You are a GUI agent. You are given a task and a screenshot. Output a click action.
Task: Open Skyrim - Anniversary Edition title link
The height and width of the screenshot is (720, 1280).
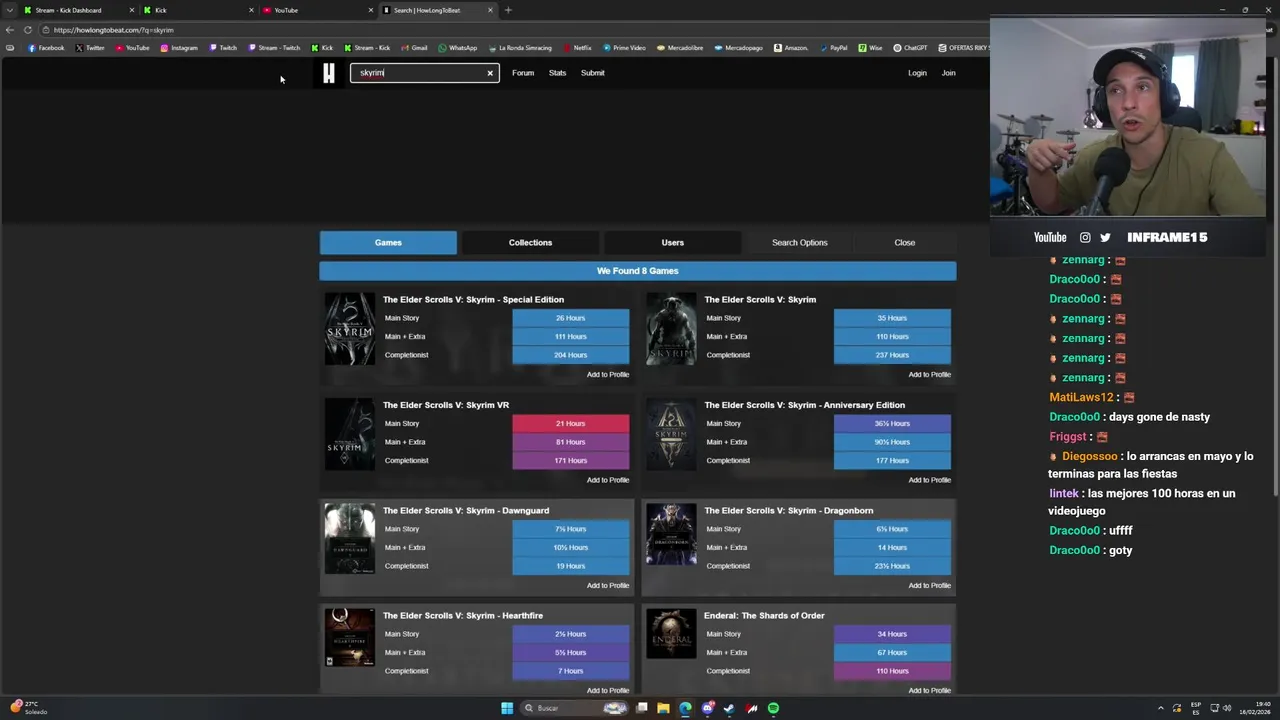pos(804,405)
